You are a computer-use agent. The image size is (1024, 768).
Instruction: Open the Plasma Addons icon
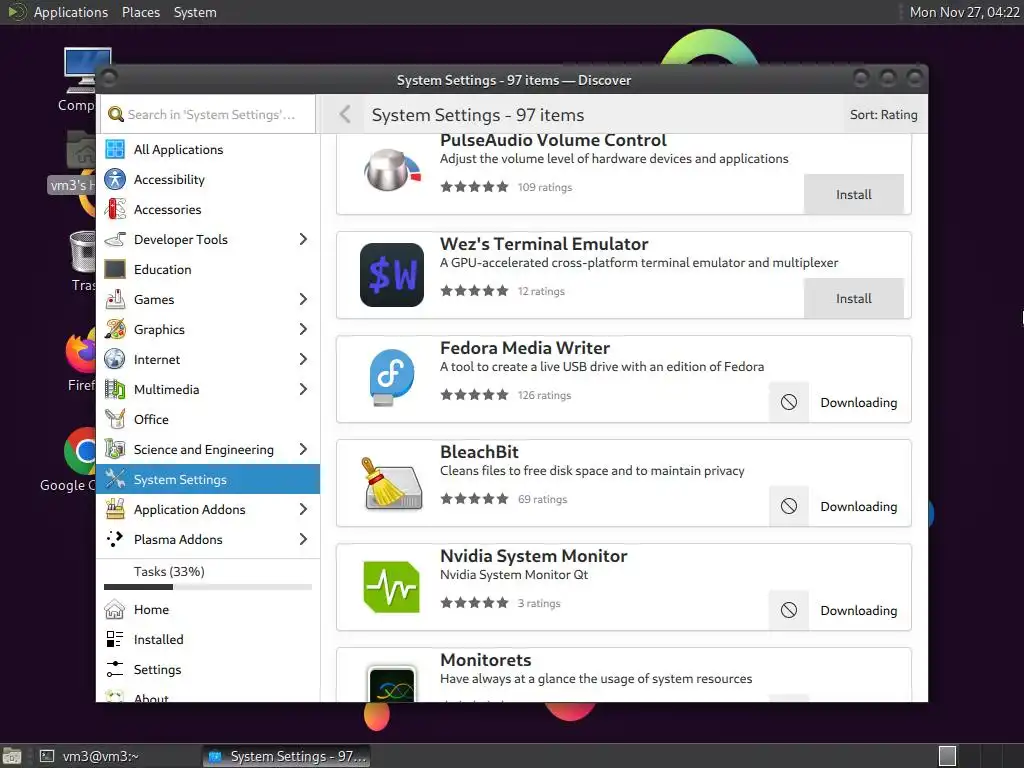(115, 539)
